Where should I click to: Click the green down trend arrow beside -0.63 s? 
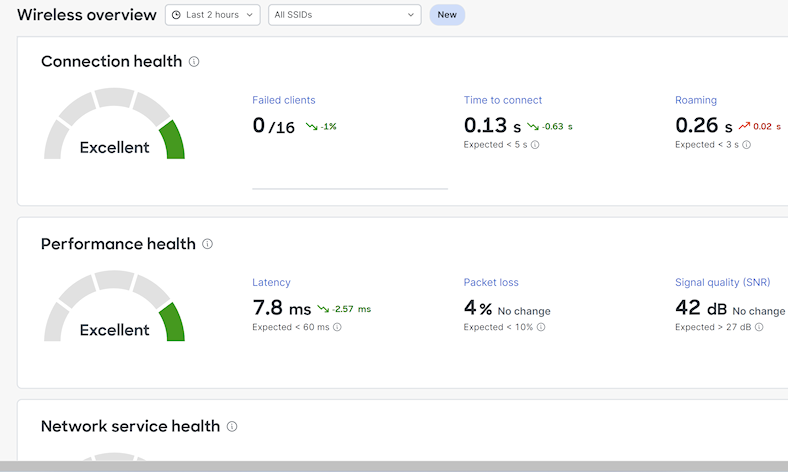(533, 127)
